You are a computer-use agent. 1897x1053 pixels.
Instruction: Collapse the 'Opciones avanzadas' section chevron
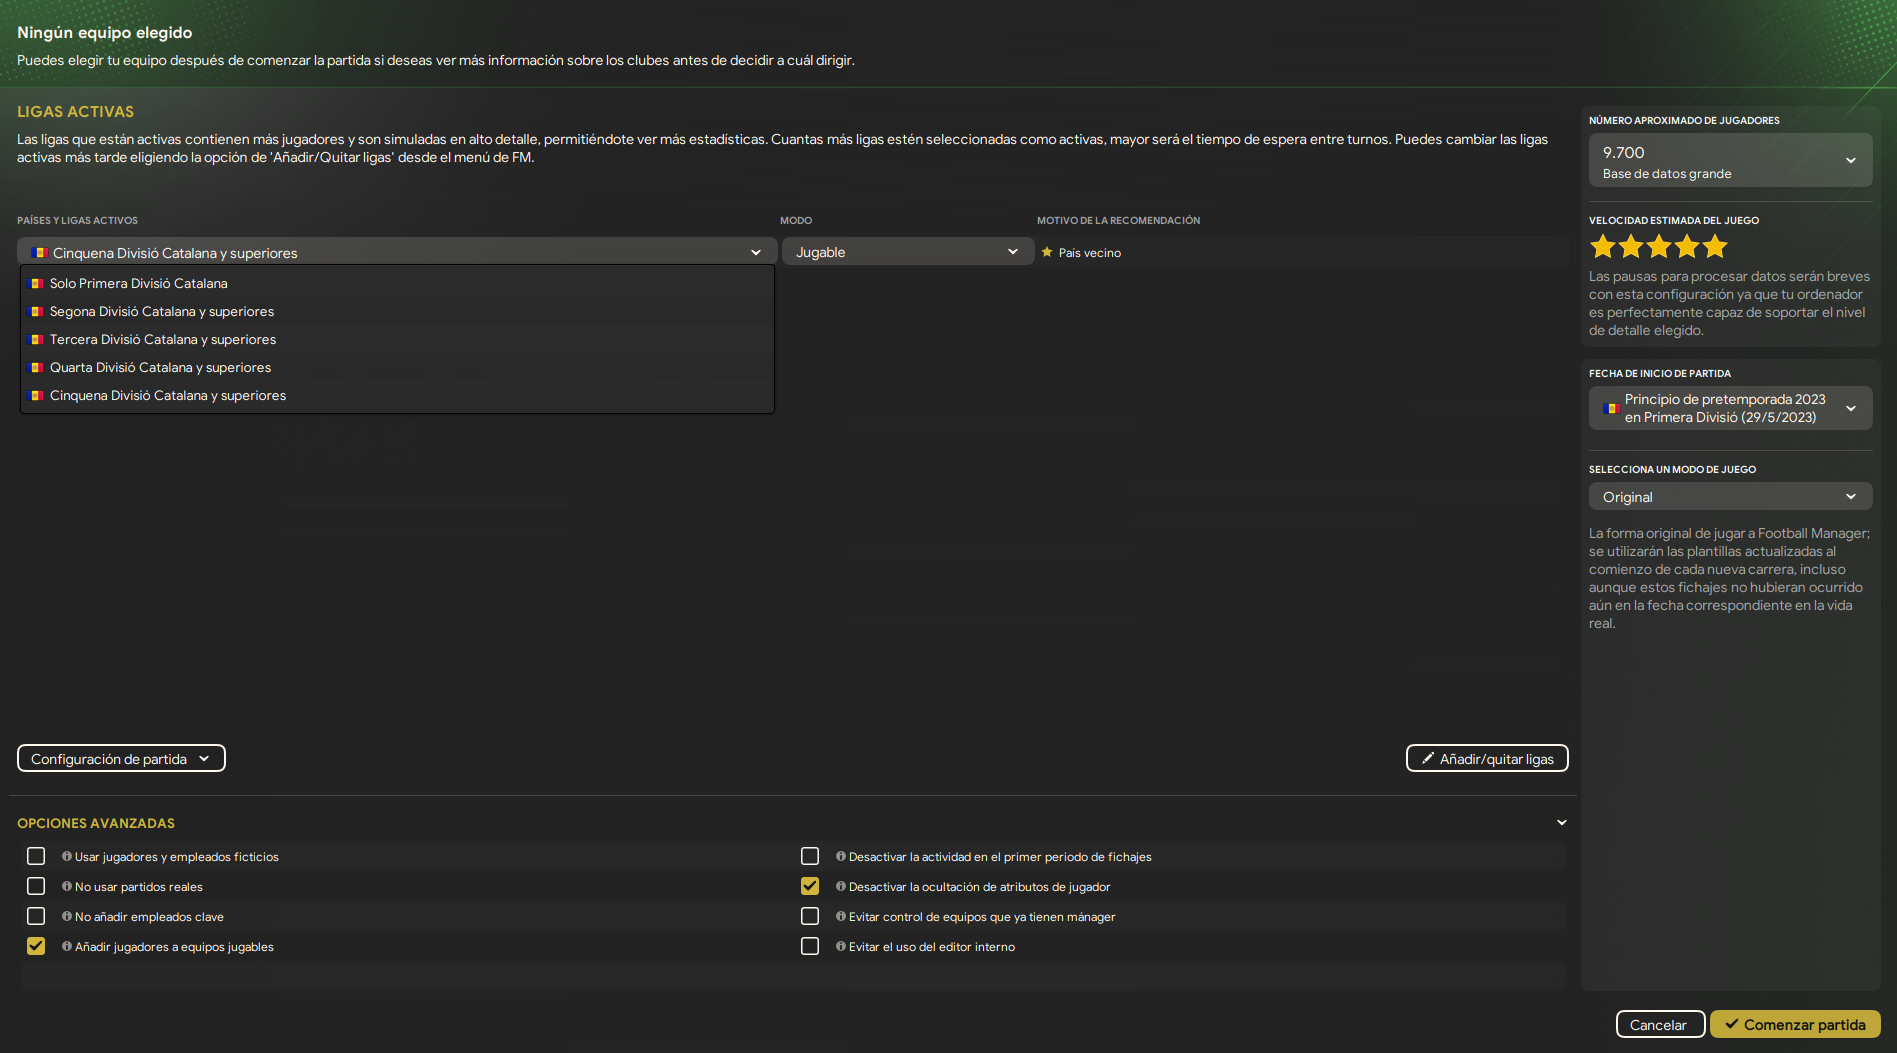tap(1562, 823)
